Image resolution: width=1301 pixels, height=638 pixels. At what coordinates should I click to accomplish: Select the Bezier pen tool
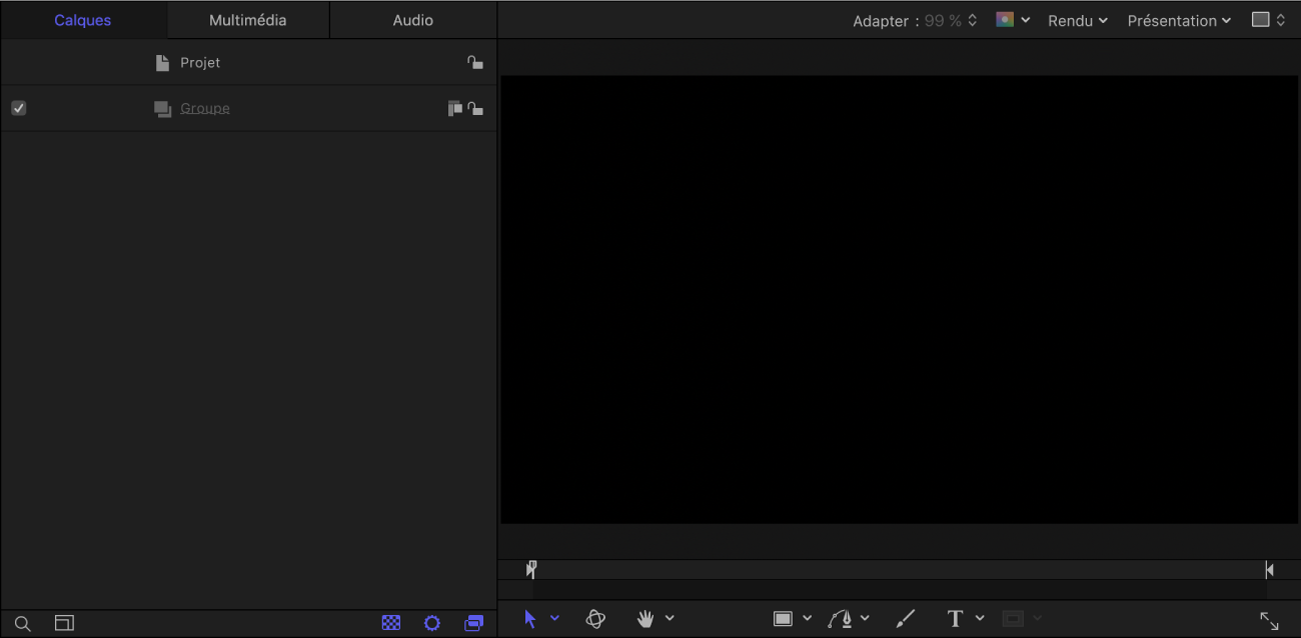point(840,619)
